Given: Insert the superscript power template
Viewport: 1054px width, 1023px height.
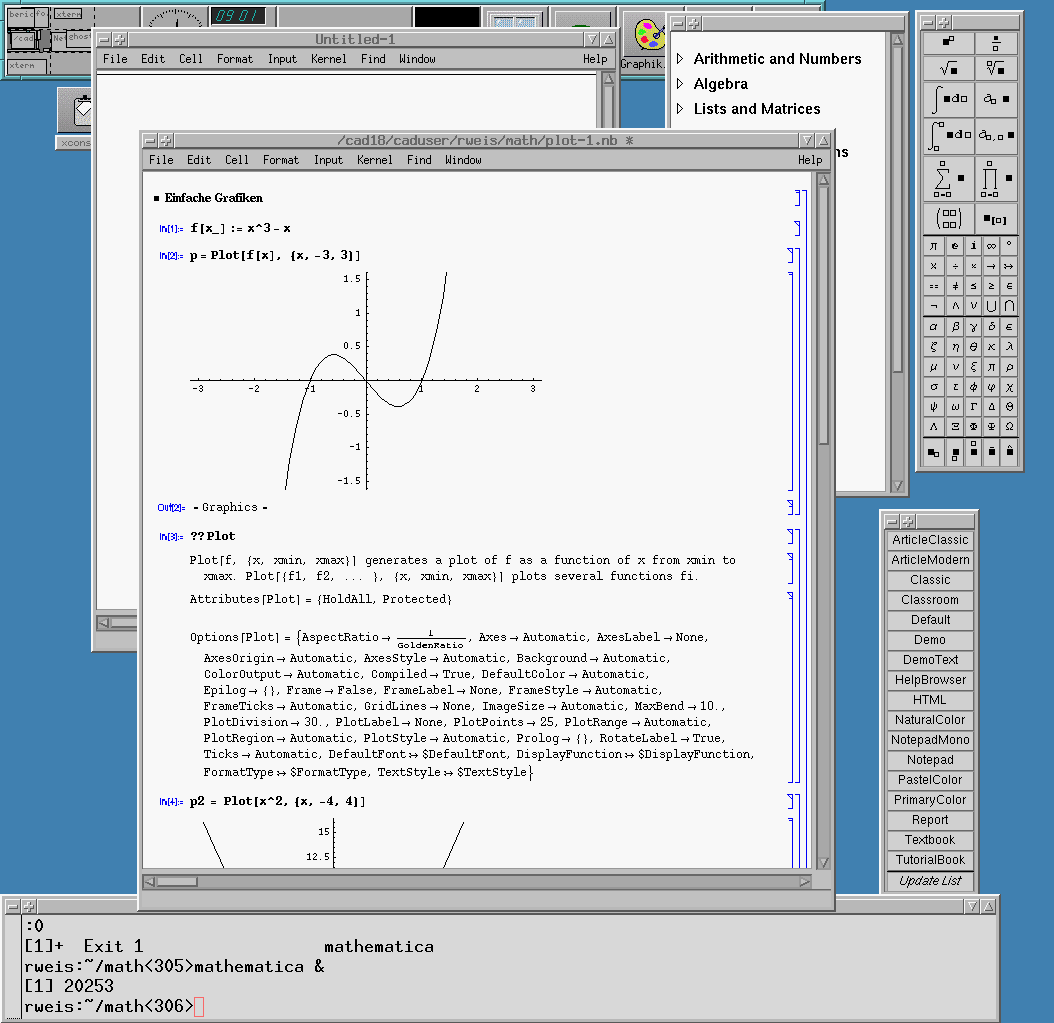Looking at the screenshot, I should point(948,42).
